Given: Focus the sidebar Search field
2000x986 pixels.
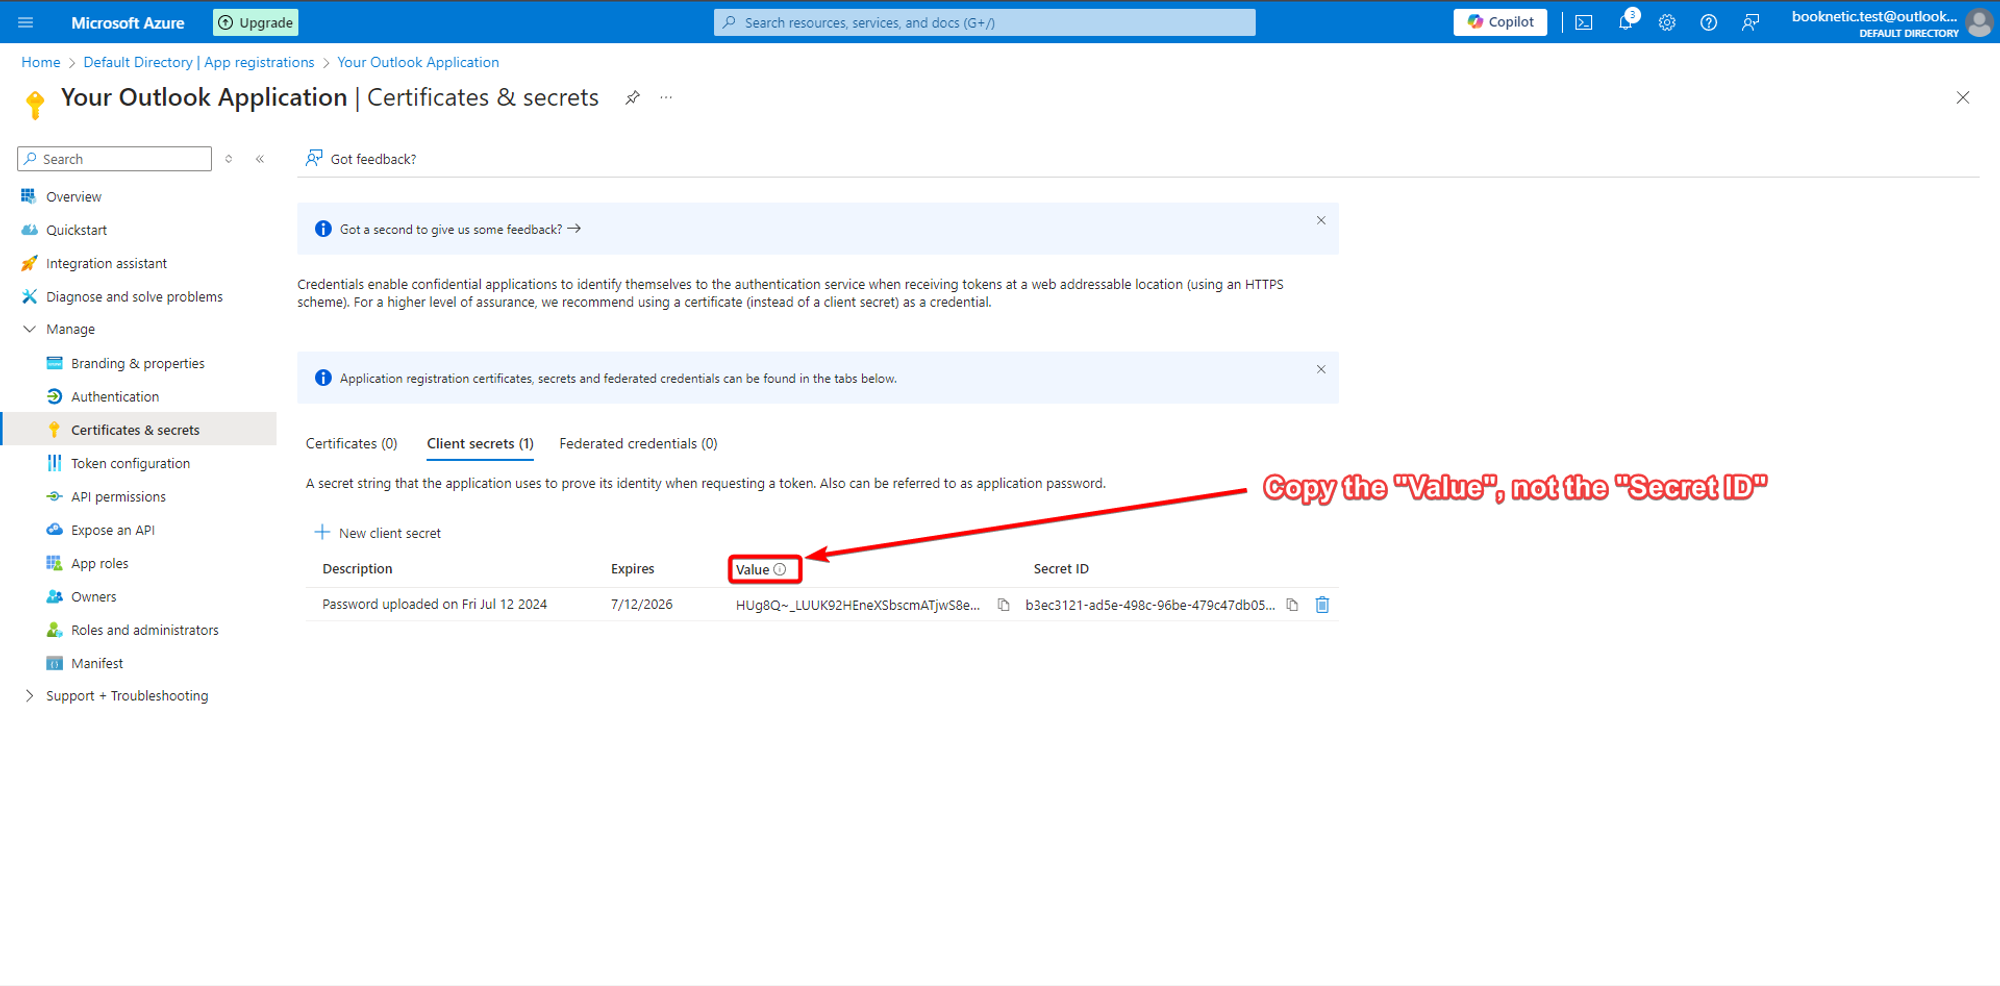Looking at the screenshot, I should [x=115, y=159].
